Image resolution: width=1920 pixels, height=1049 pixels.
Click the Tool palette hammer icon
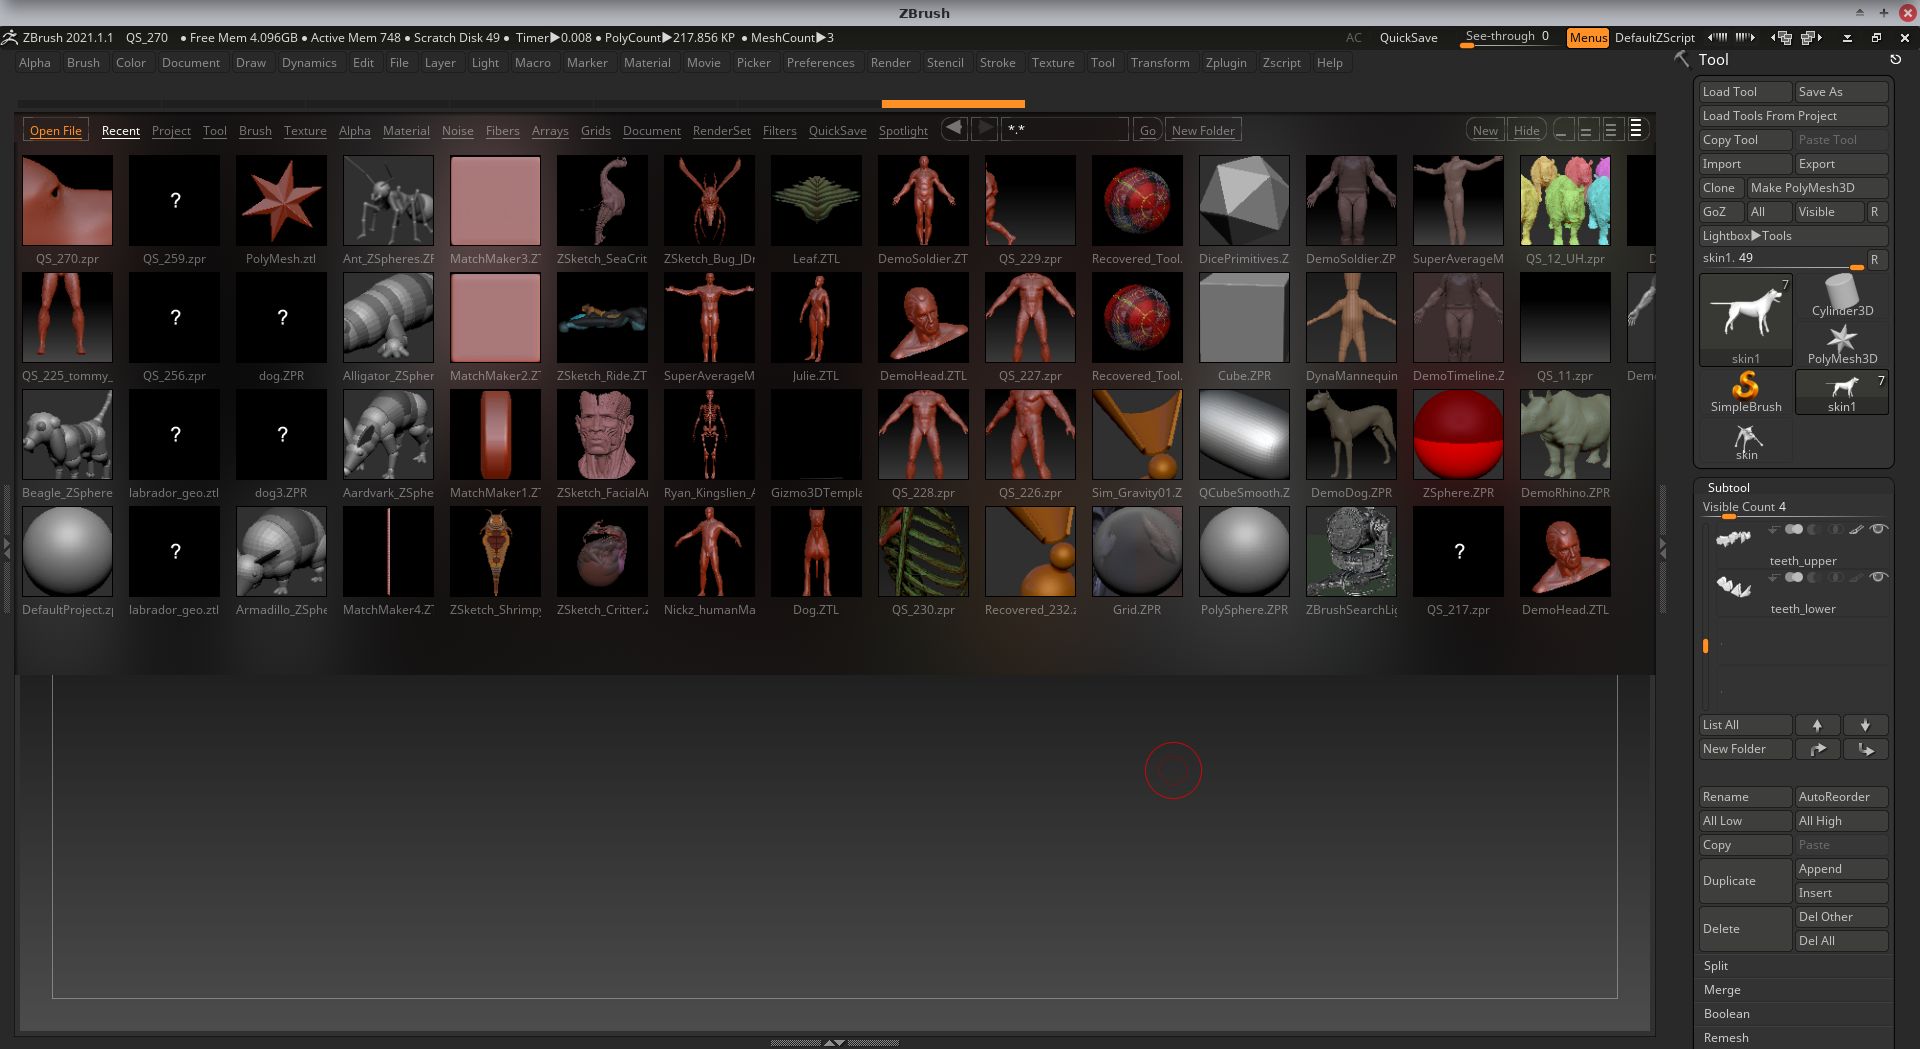[x=1682, y=60]
